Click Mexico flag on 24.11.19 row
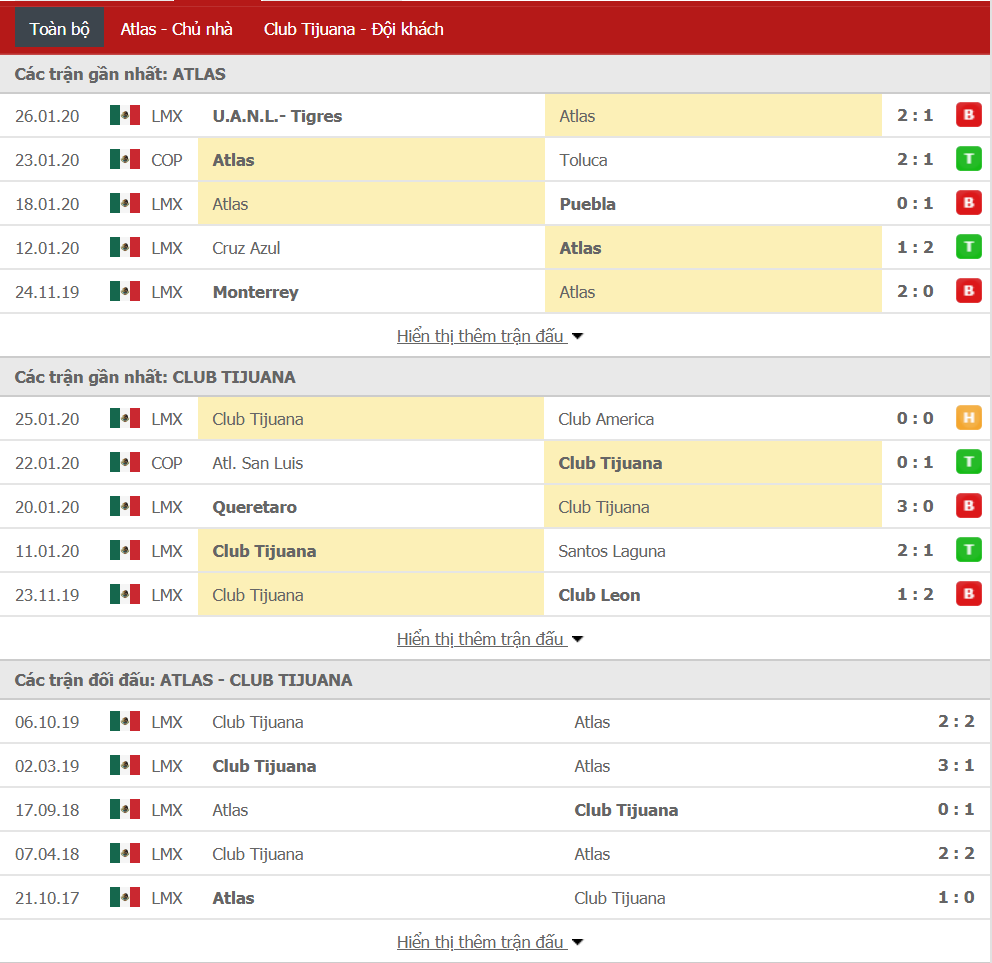 125,291
